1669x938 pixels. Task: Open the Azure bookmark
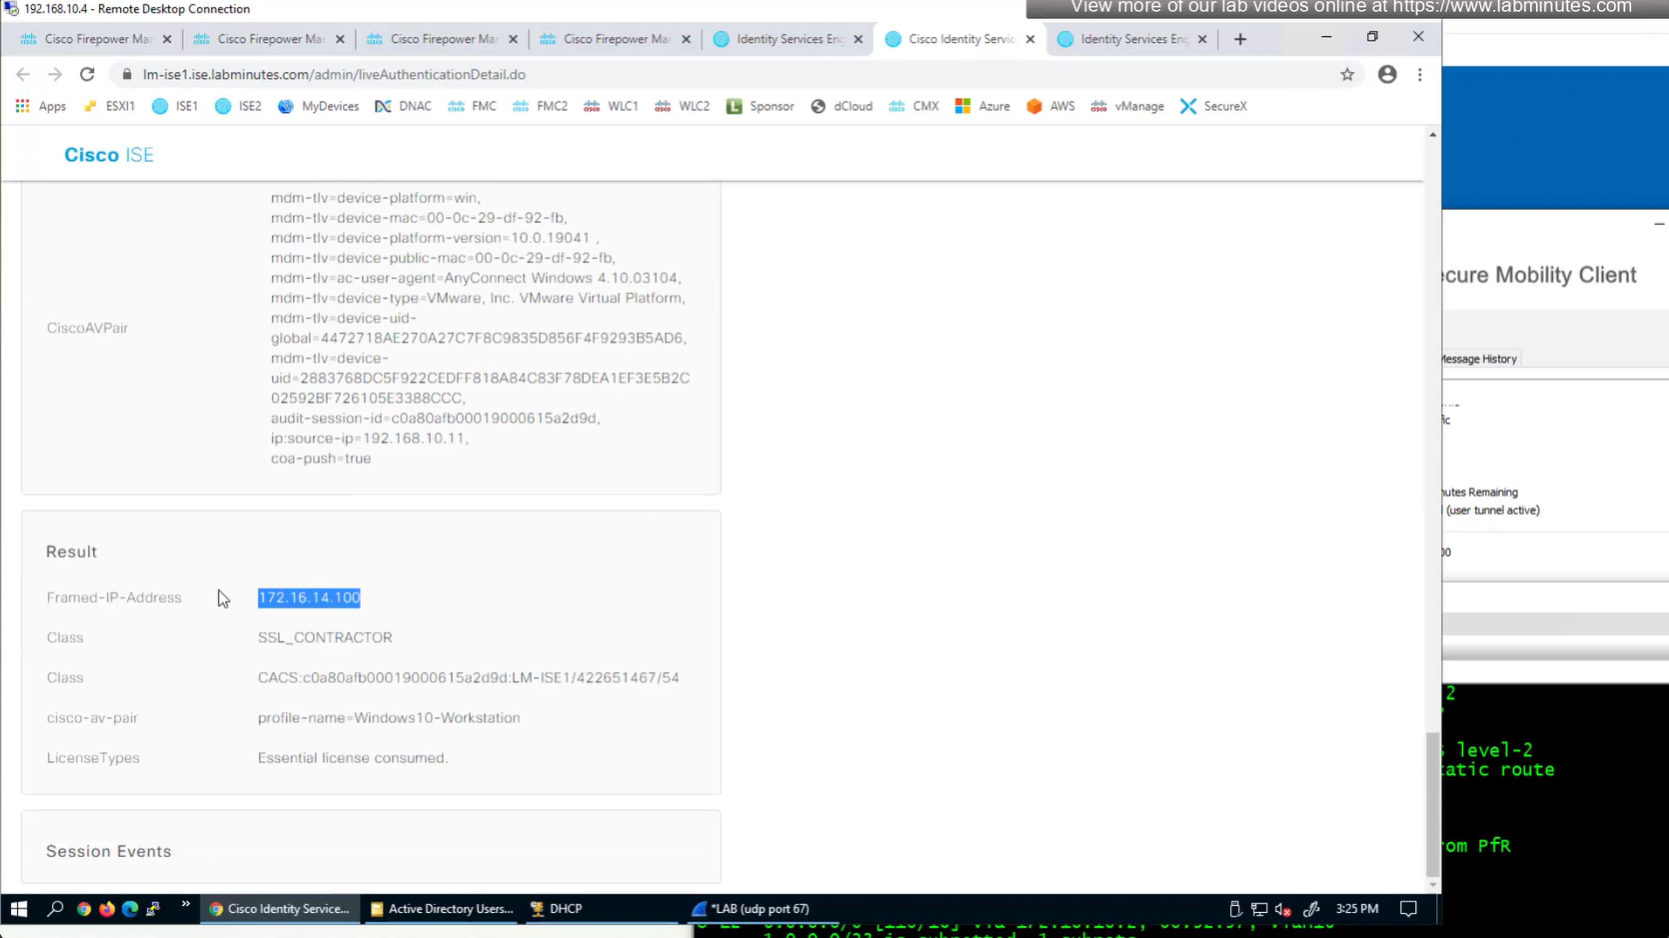982,106
